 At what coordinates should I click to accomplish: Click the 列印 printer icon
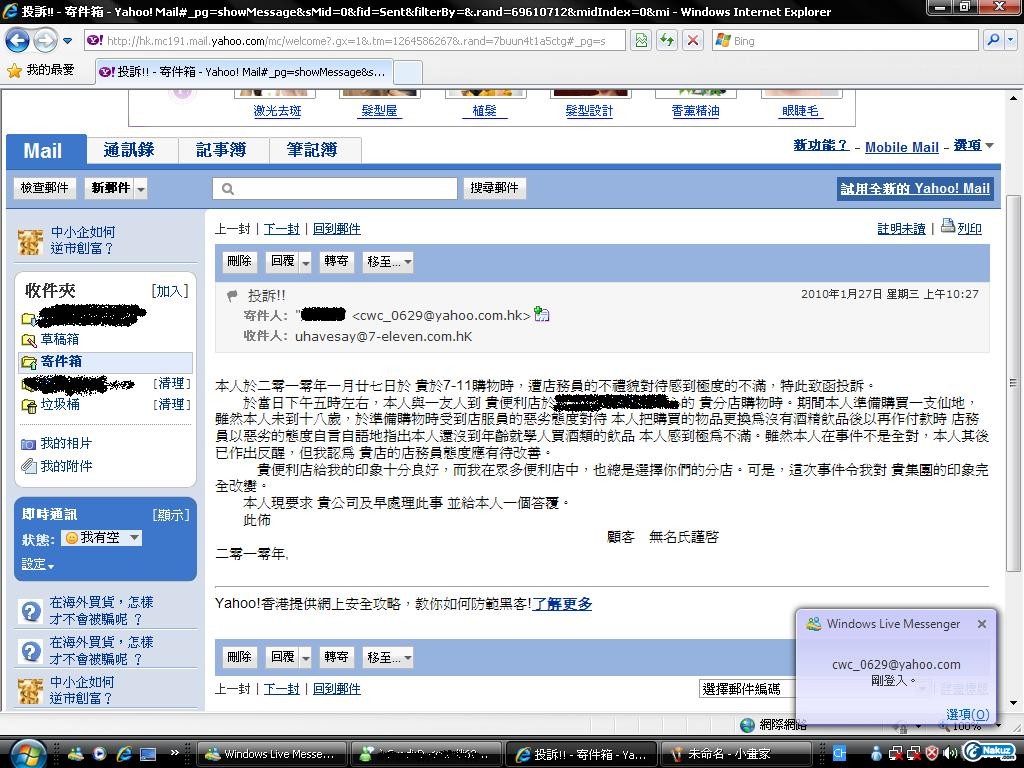[948, 227]
